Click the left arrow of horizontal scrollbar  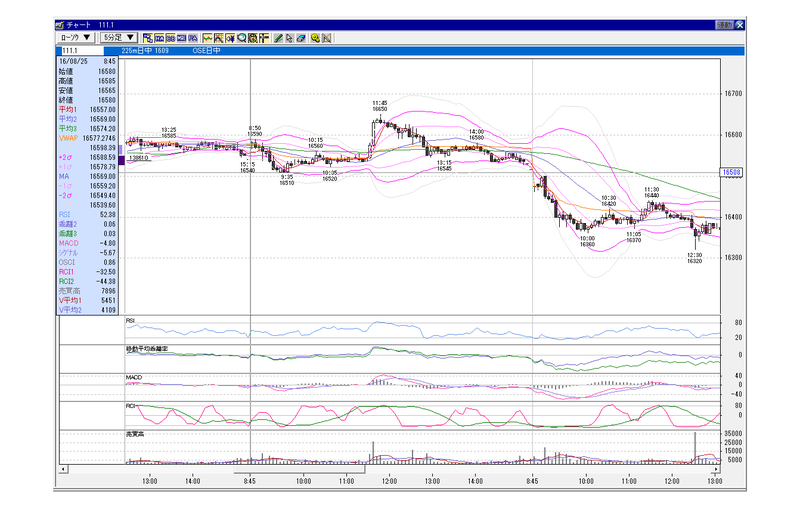[x=63, y=469]
